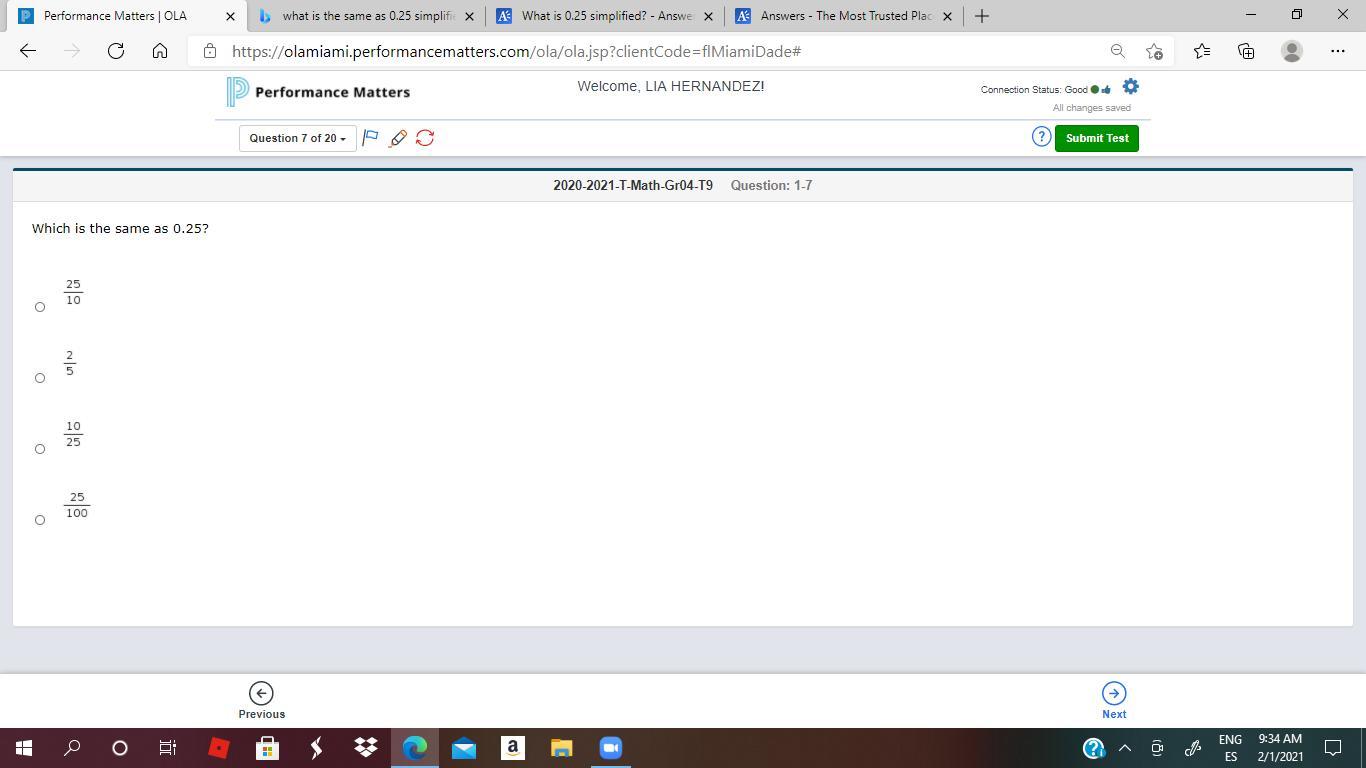Switch to the Bing search results tab
Screen dimensions: 1366x768
pos(367,16)
